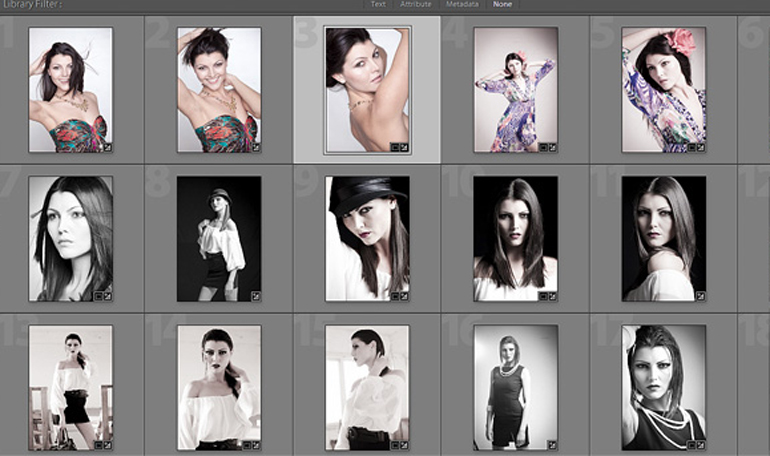
Task: Click the develop adjustments badge on photo 8
Action: click(255, 296)
